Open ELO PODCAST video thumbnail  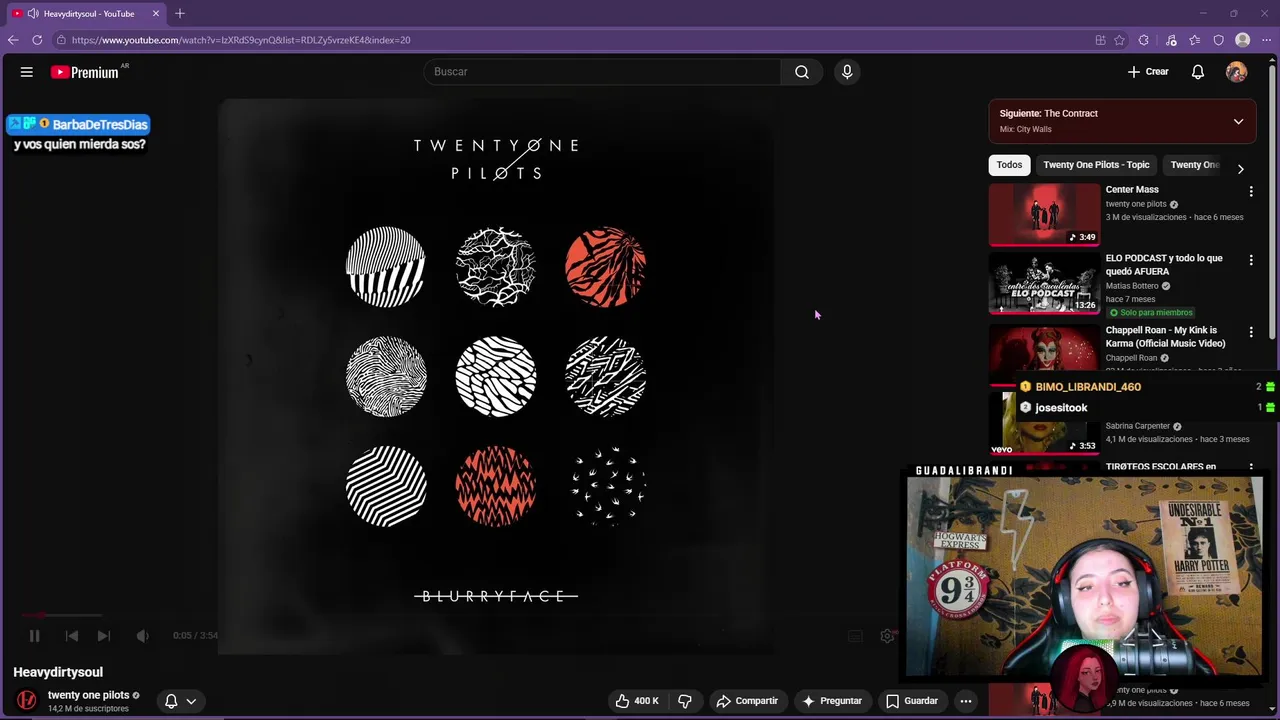coord(1044,283)
